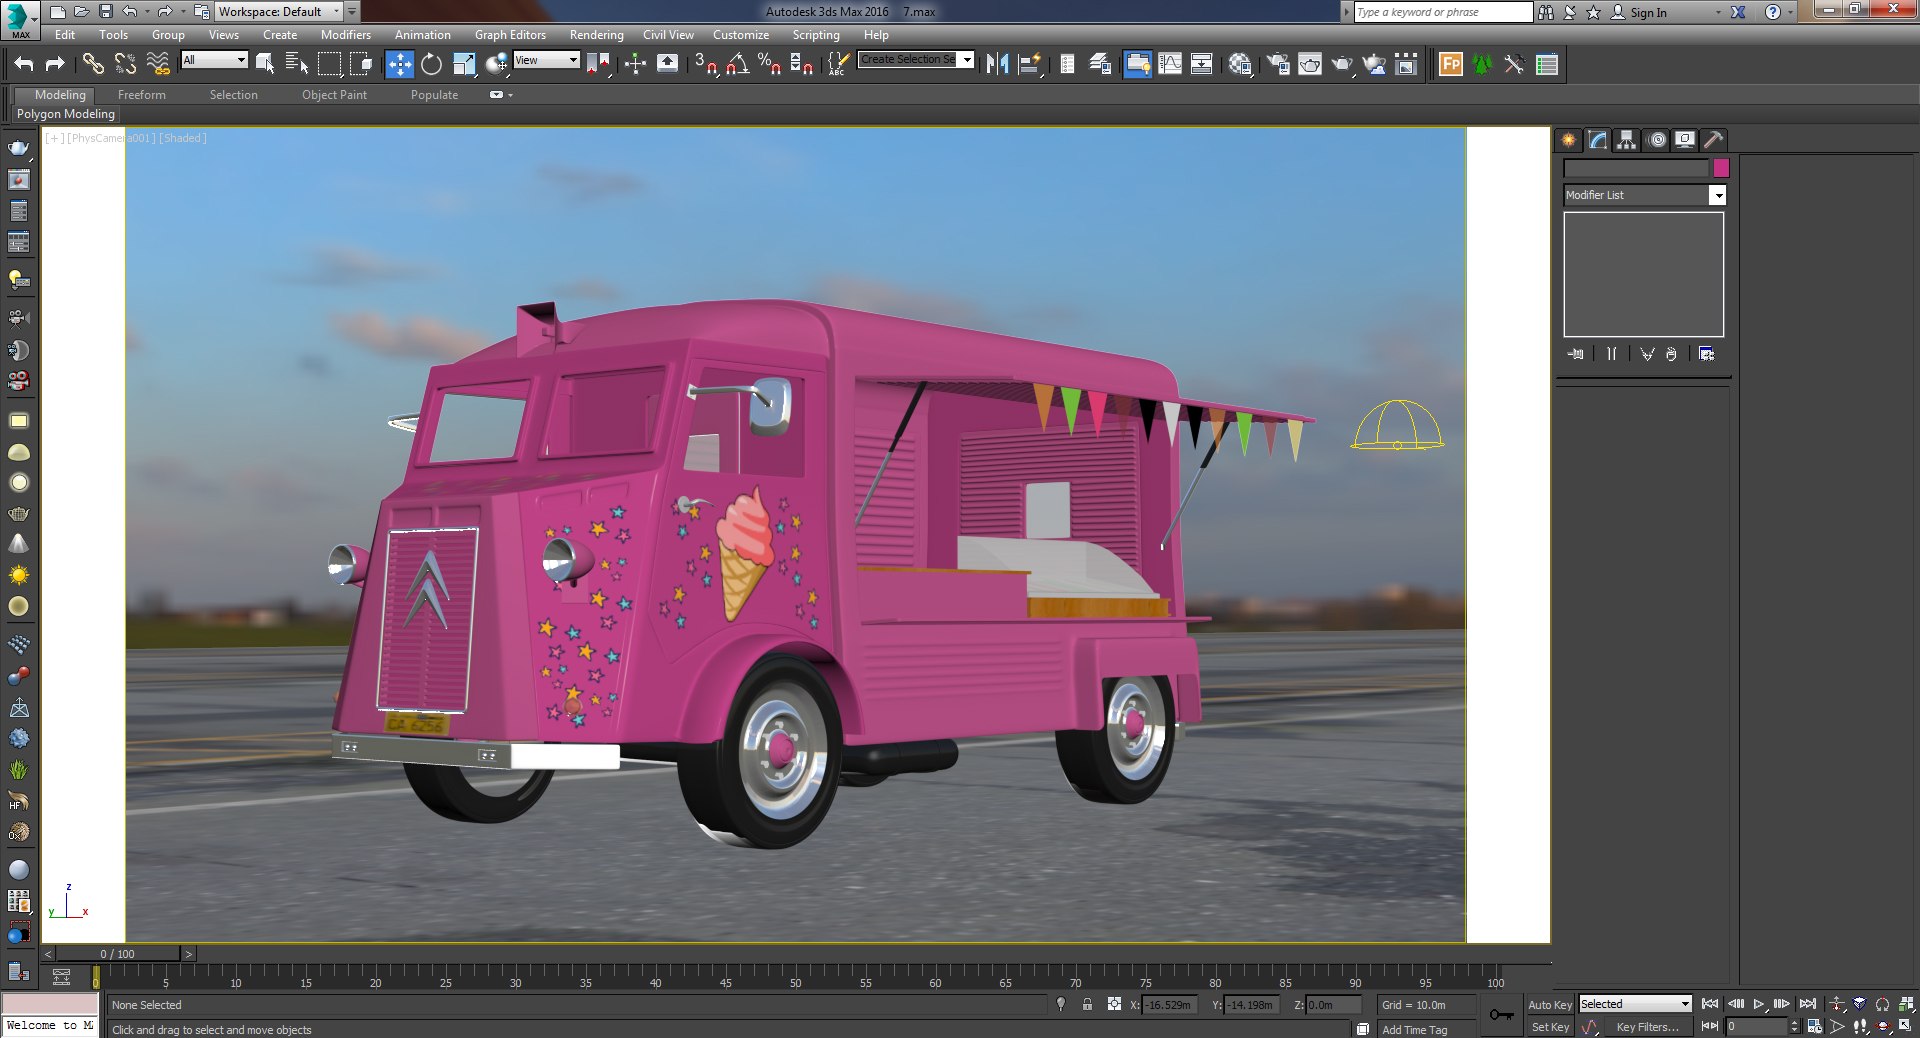Open the Display command panel tab

1685,140
